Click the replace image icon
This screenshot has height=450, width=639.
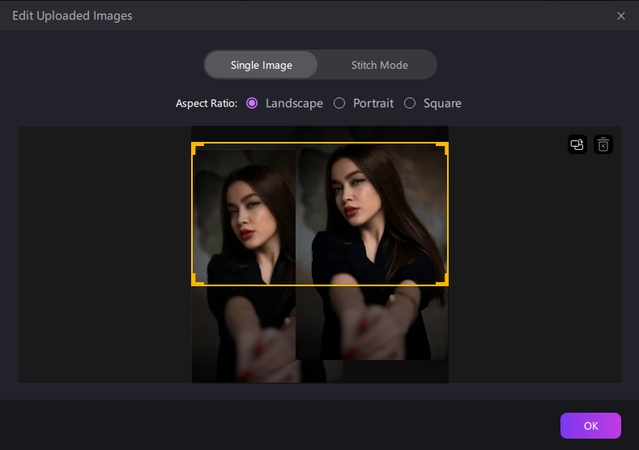point(577,145)
